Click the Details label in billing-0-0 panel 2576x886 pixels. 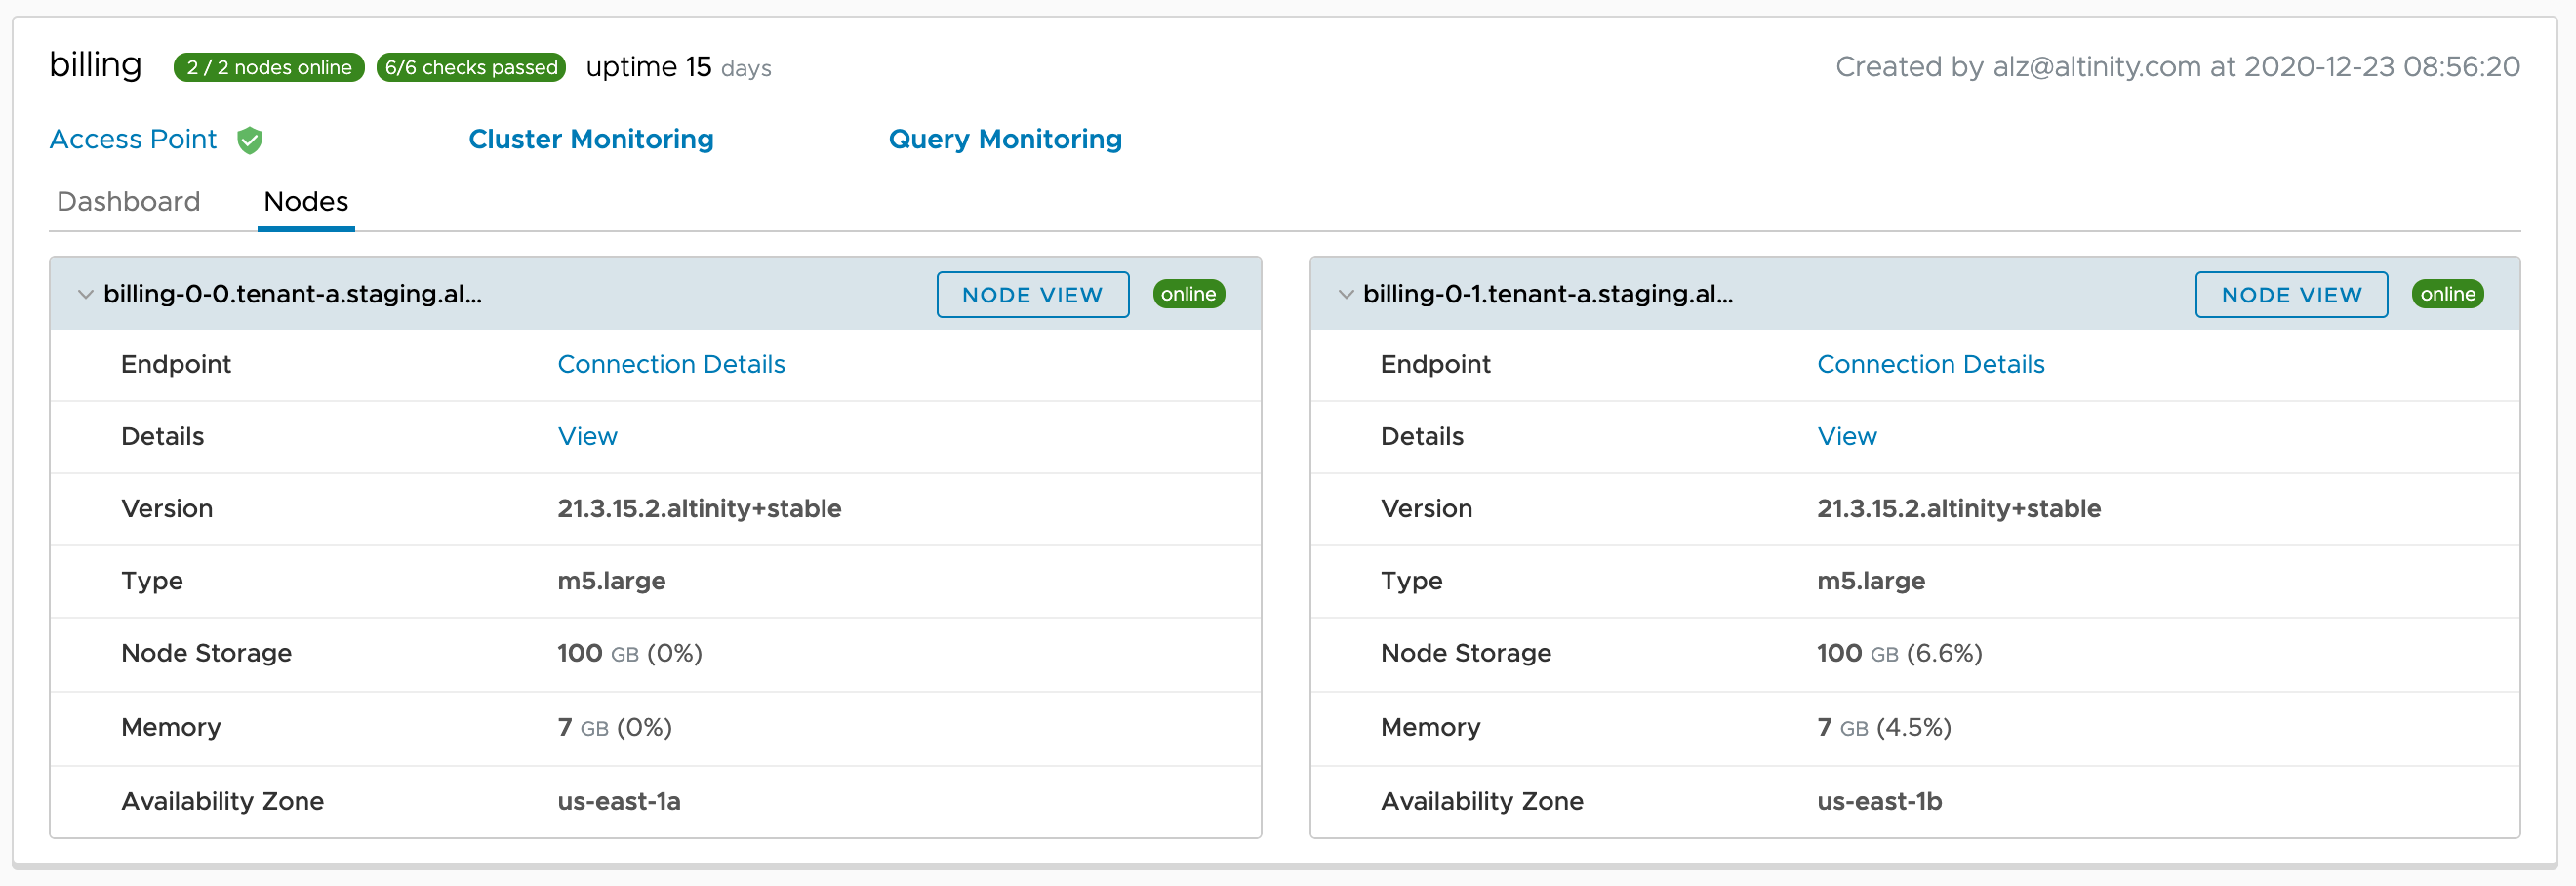(163, 436)
